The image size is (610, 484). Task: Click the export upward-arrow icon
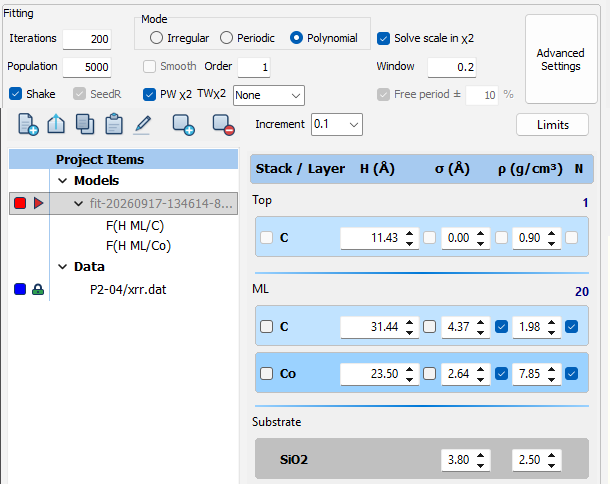coord(56,125)
